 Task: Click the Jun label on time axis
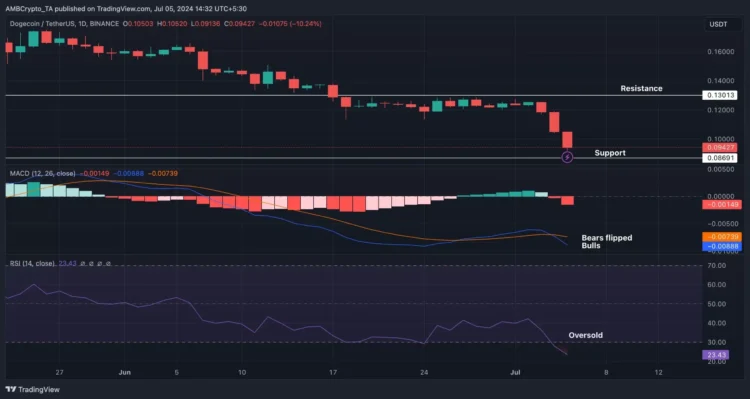point(124,373)
